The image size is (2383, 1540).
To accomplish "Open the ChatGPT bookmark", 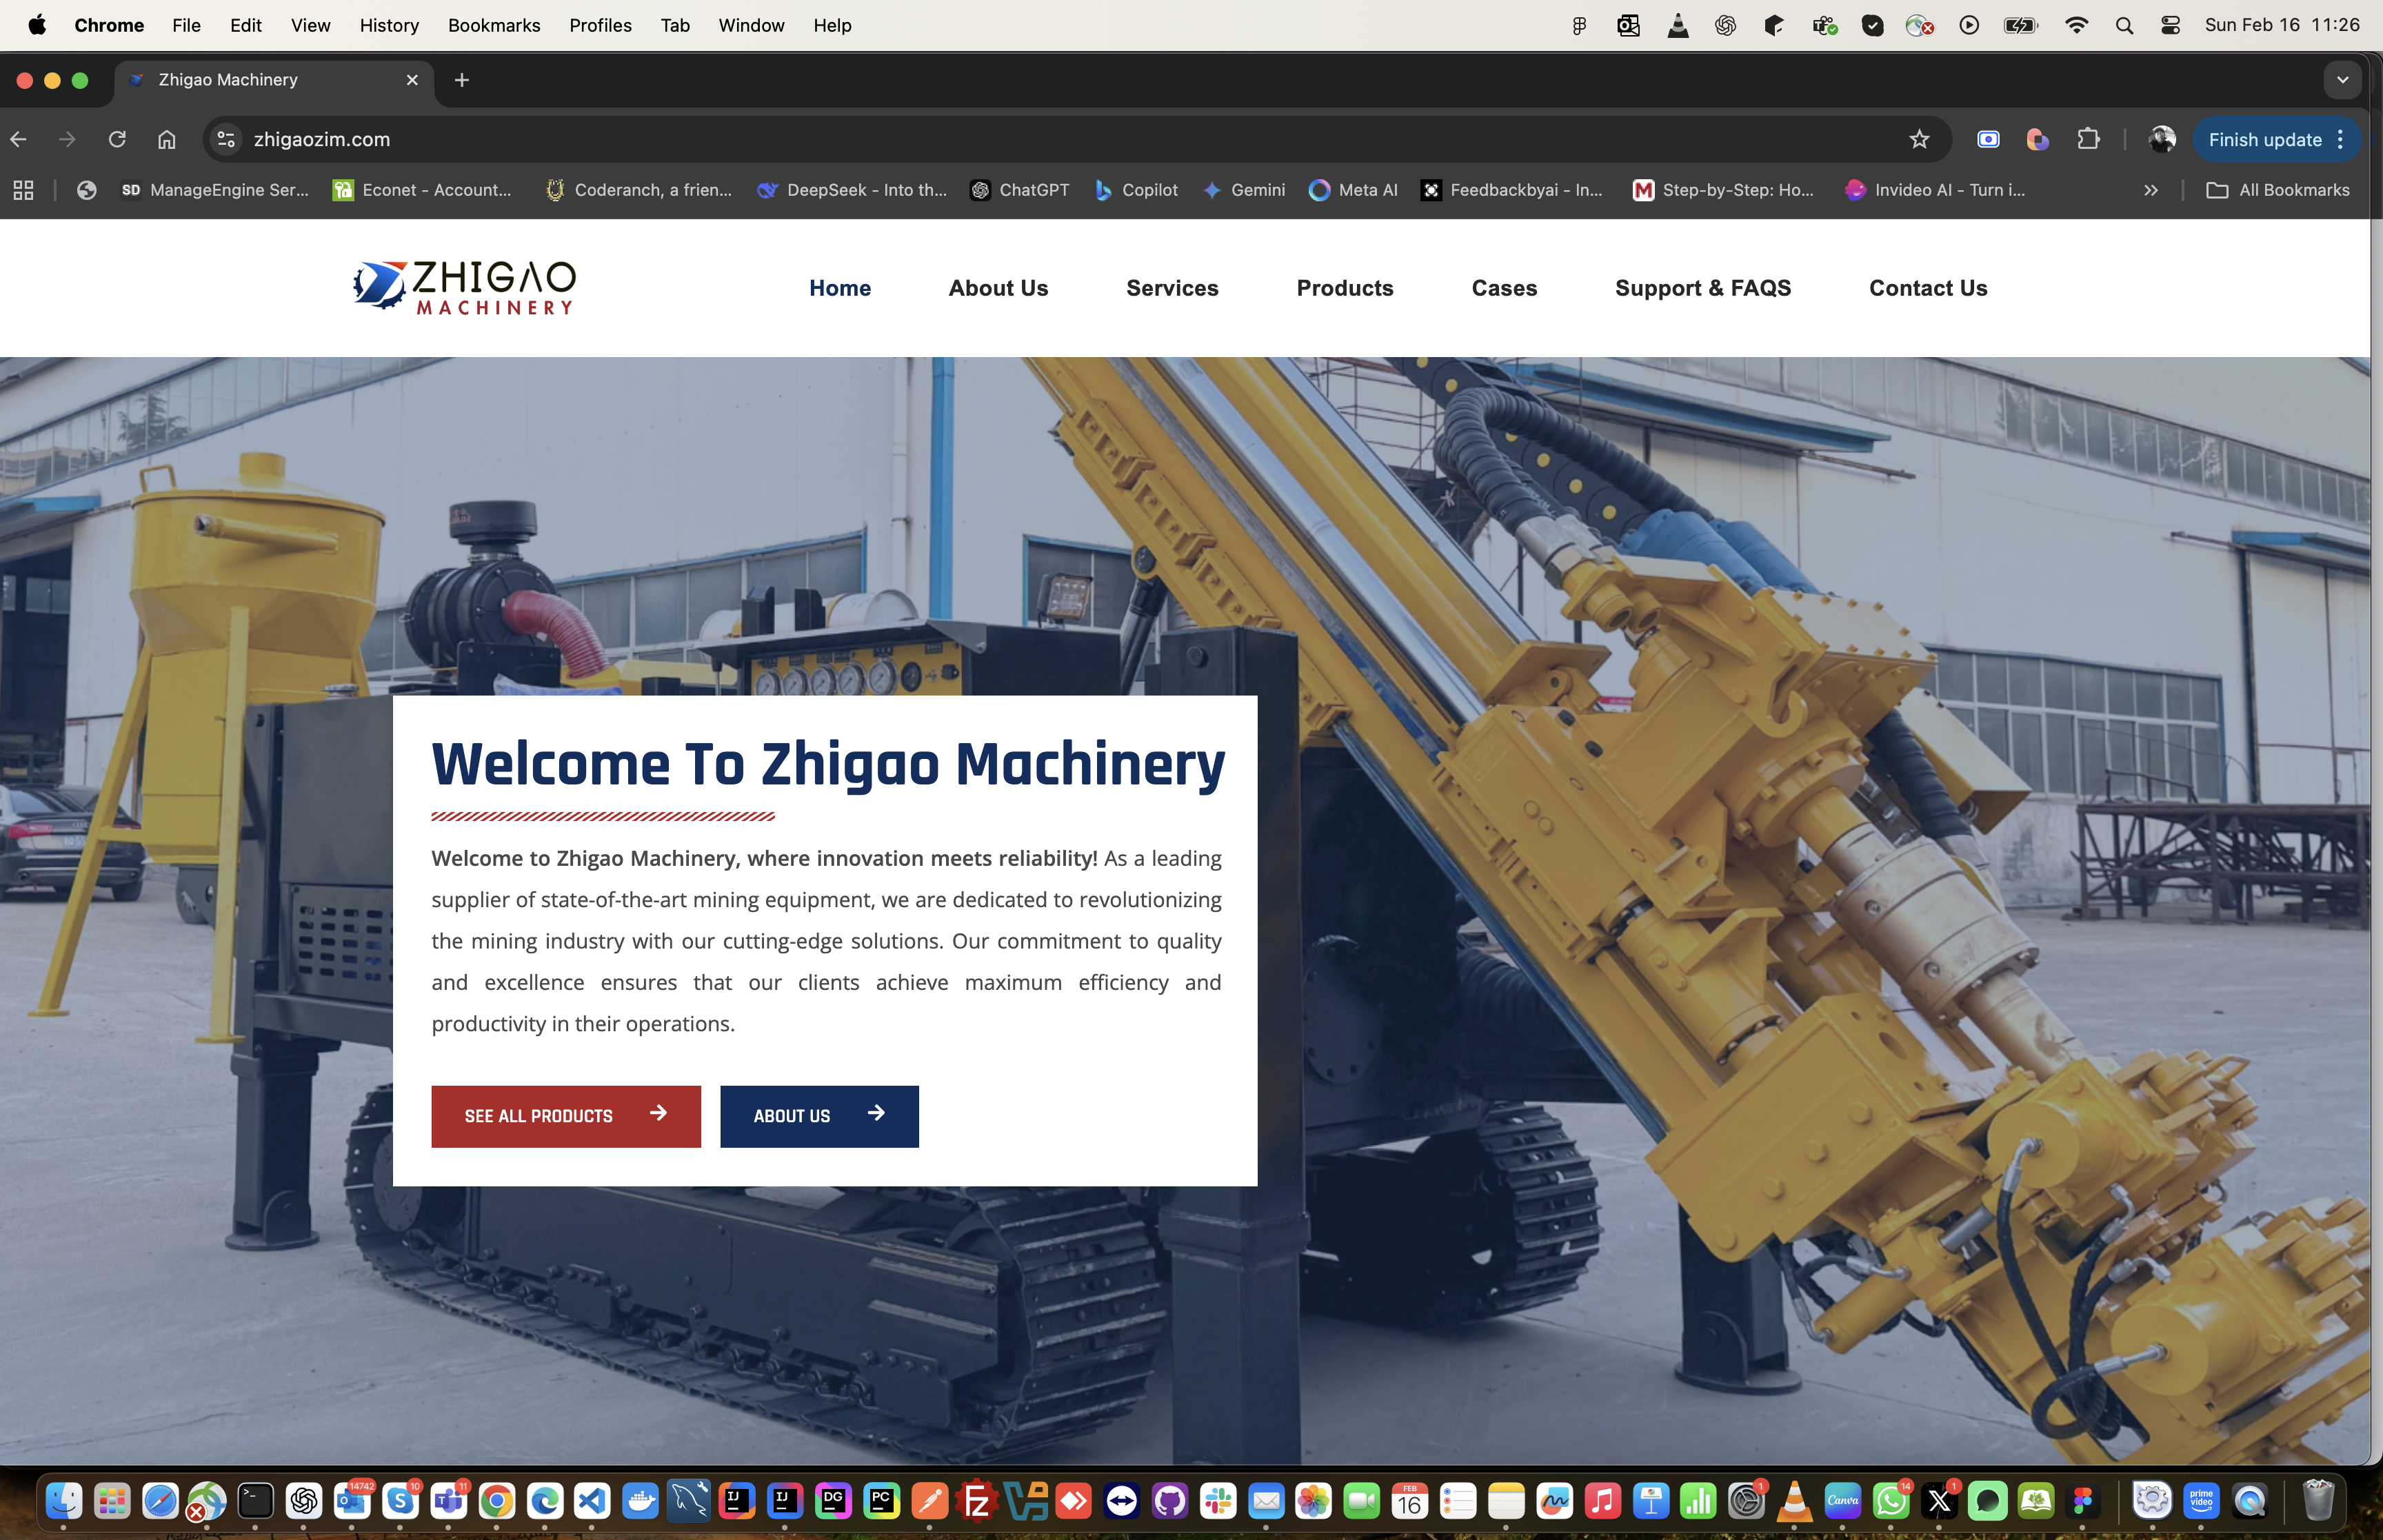I will tap(1020, 190).
